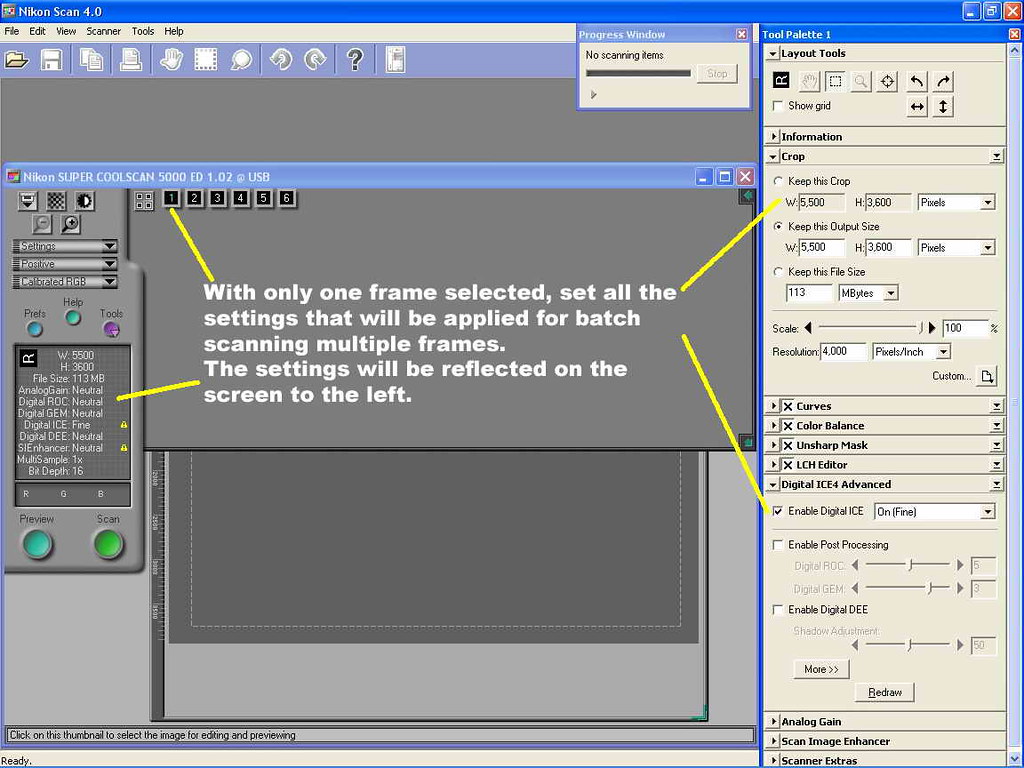Screen dimensions: 1024x768
Task: Open help with the question mark icon
Action: [355, 60]
